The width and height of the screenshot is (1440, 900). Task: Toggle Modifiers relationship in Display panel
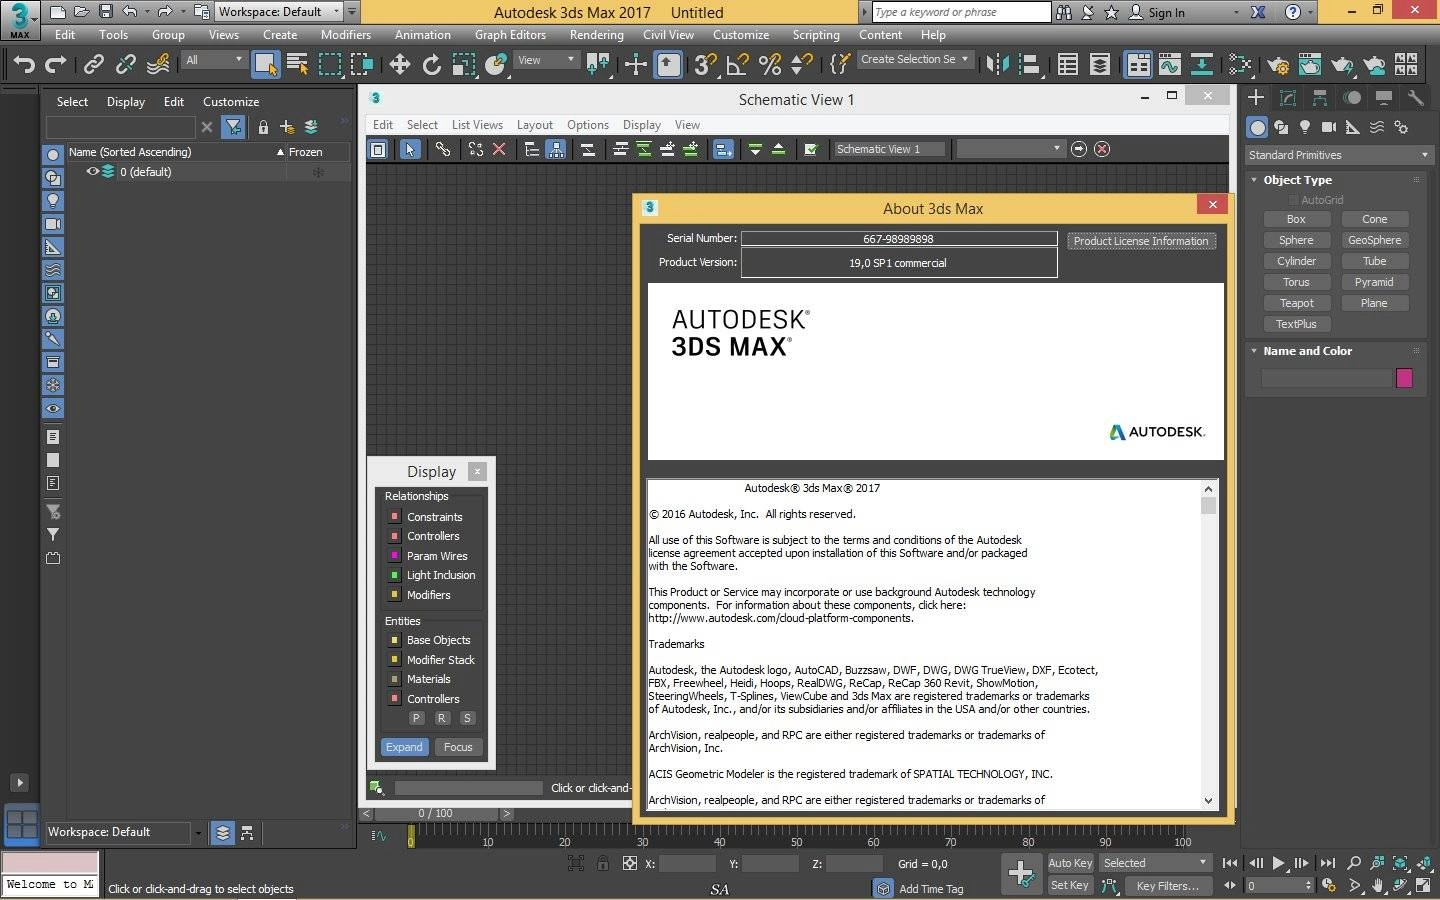coord(394,595)
